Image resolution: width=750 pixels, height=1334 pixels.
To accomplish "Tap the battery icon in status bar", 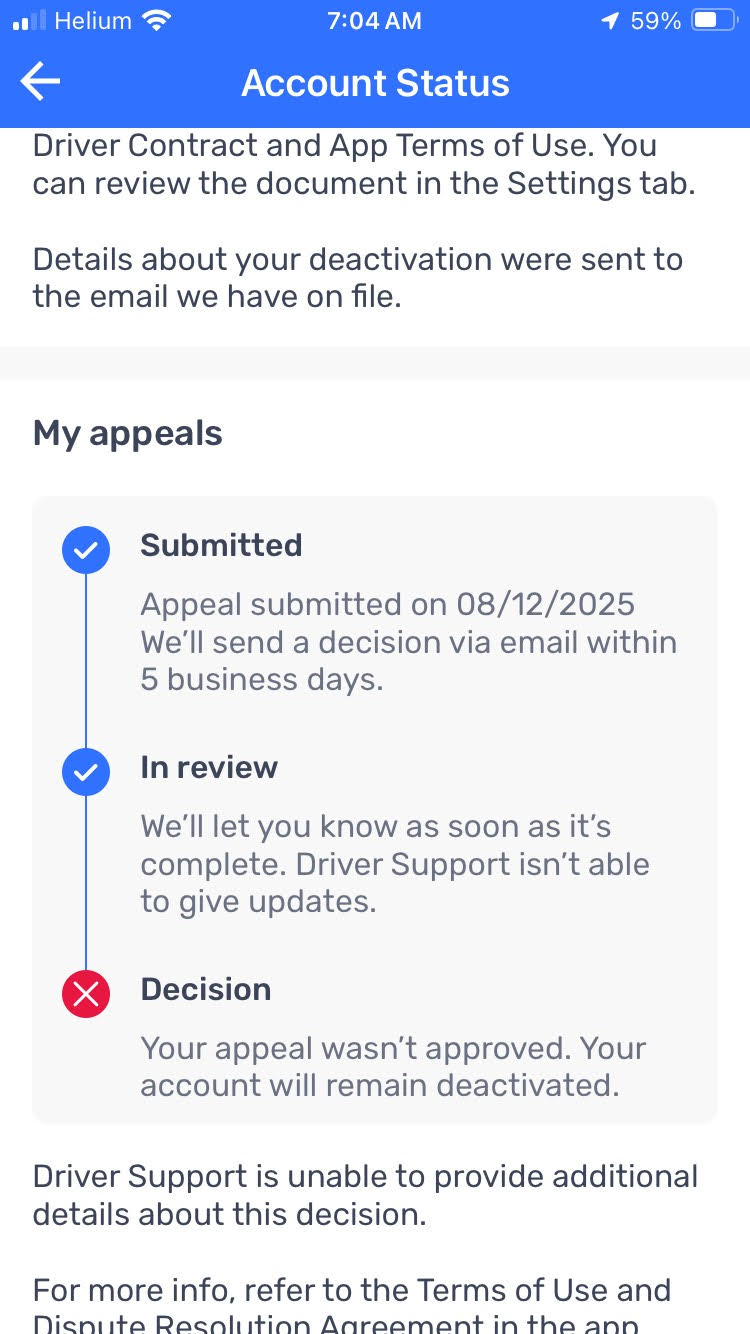I will pyautogui.click(x=715, y=21).
